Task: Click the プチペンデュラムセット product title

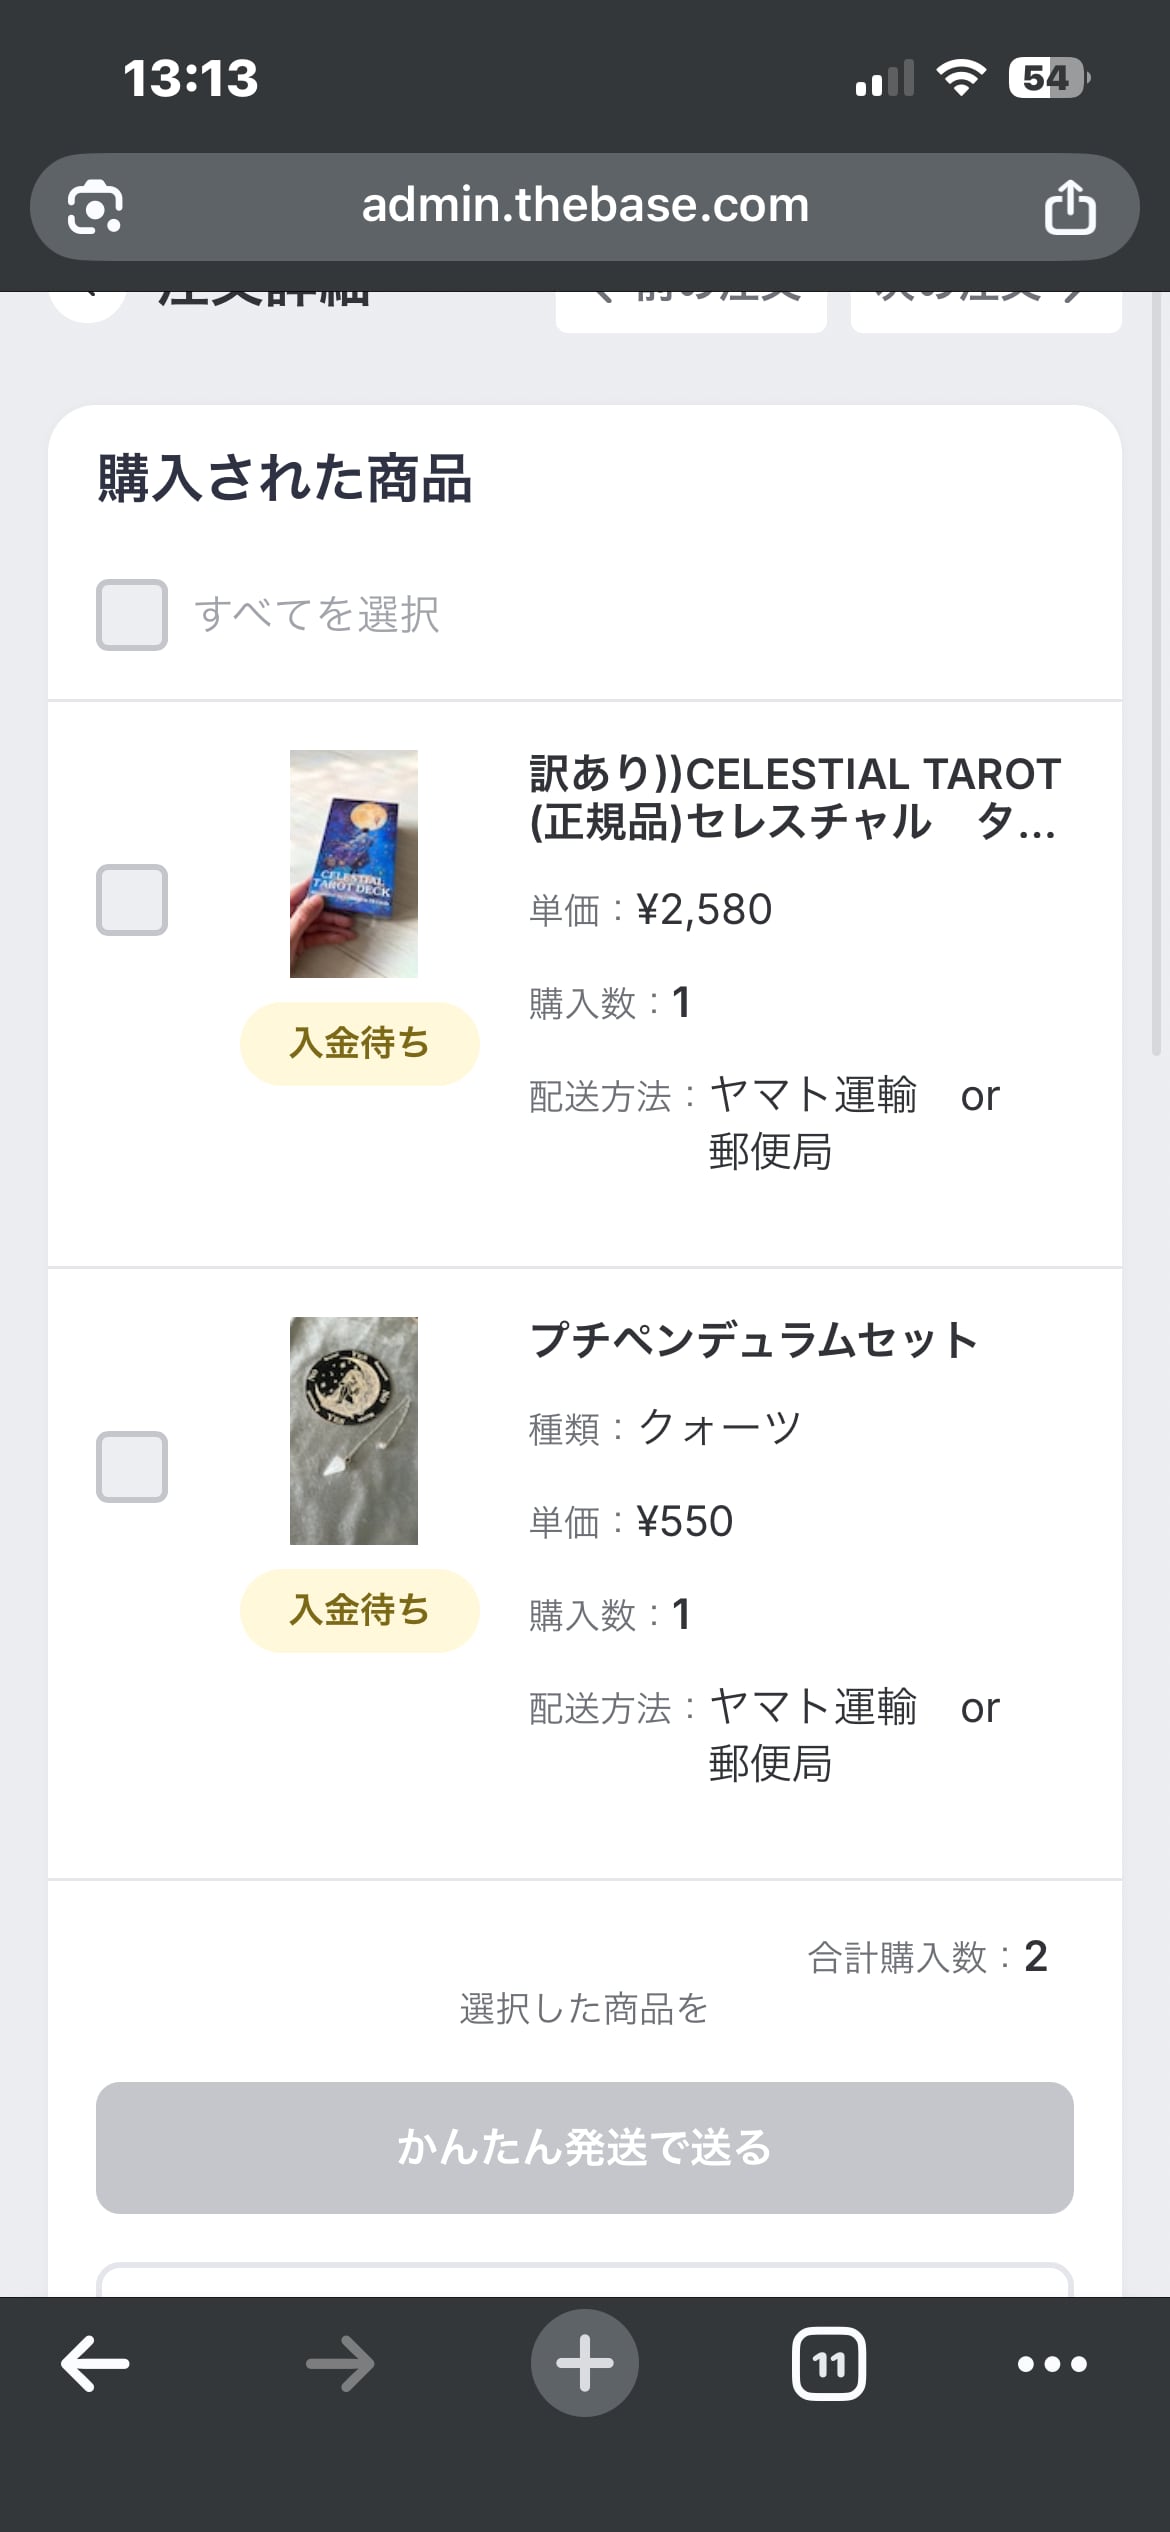Action: [x=753, y=1340]
